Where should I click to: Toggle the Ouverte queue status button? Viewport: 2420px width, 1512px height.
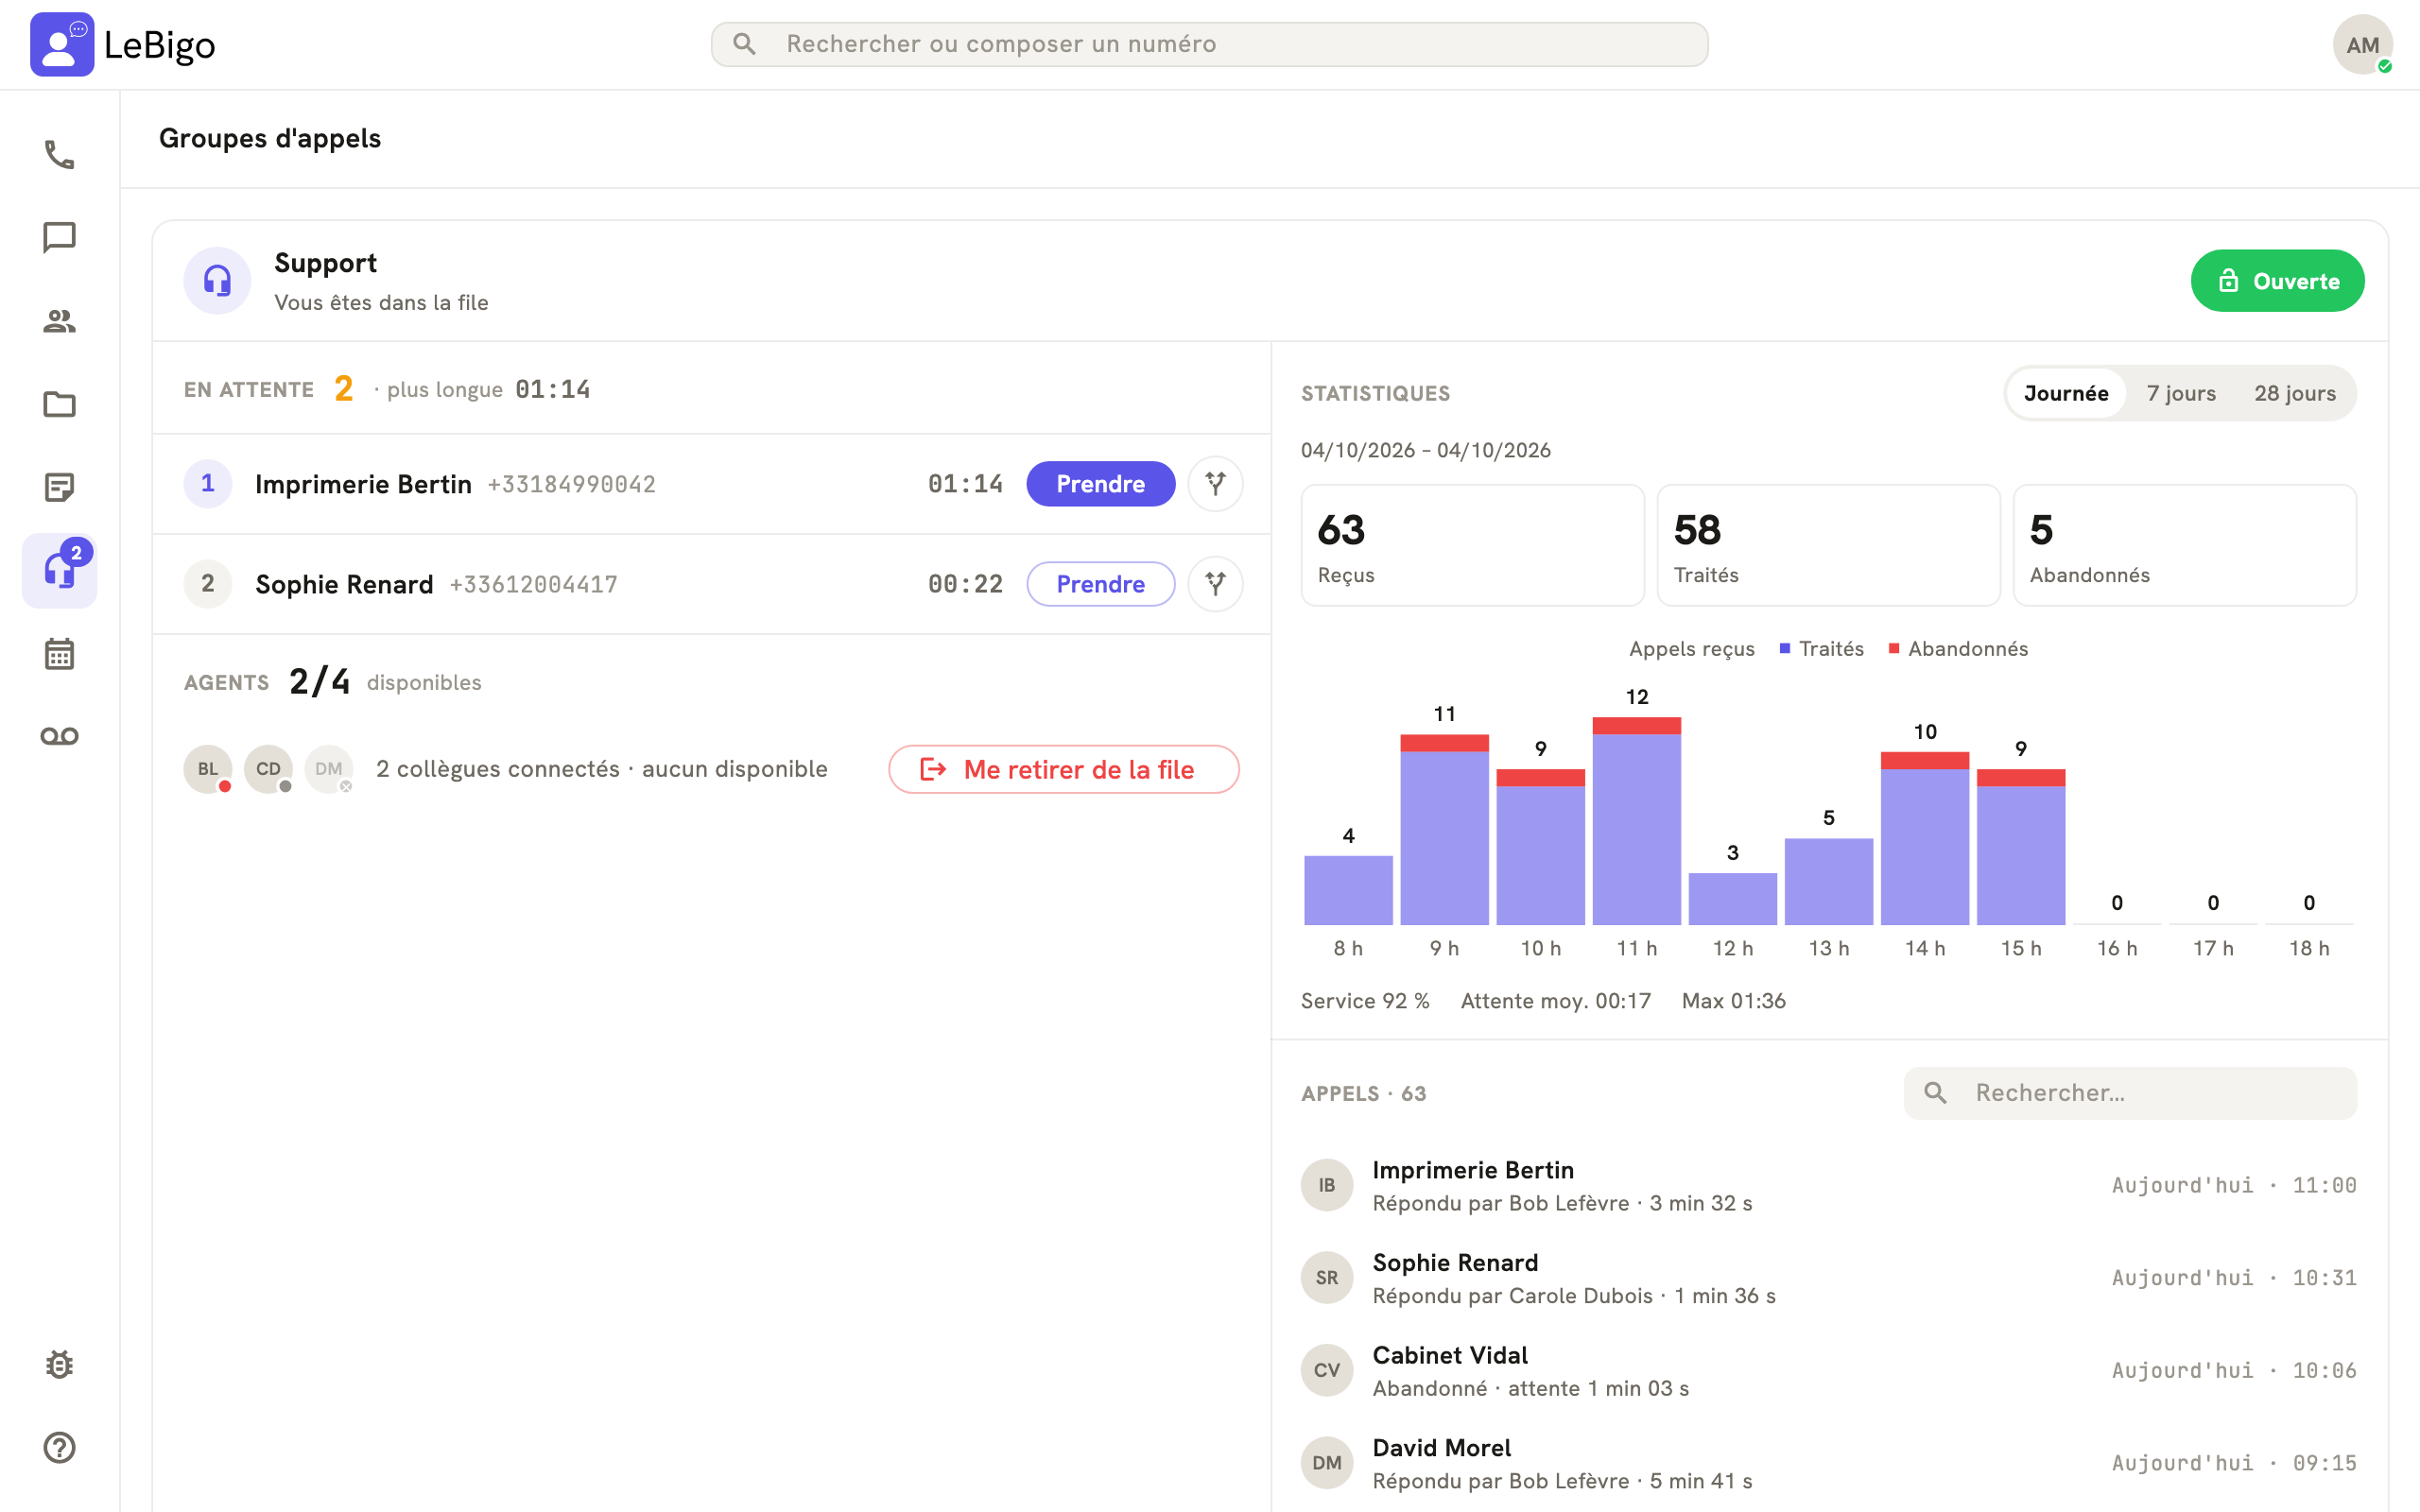click(2277, 281)
